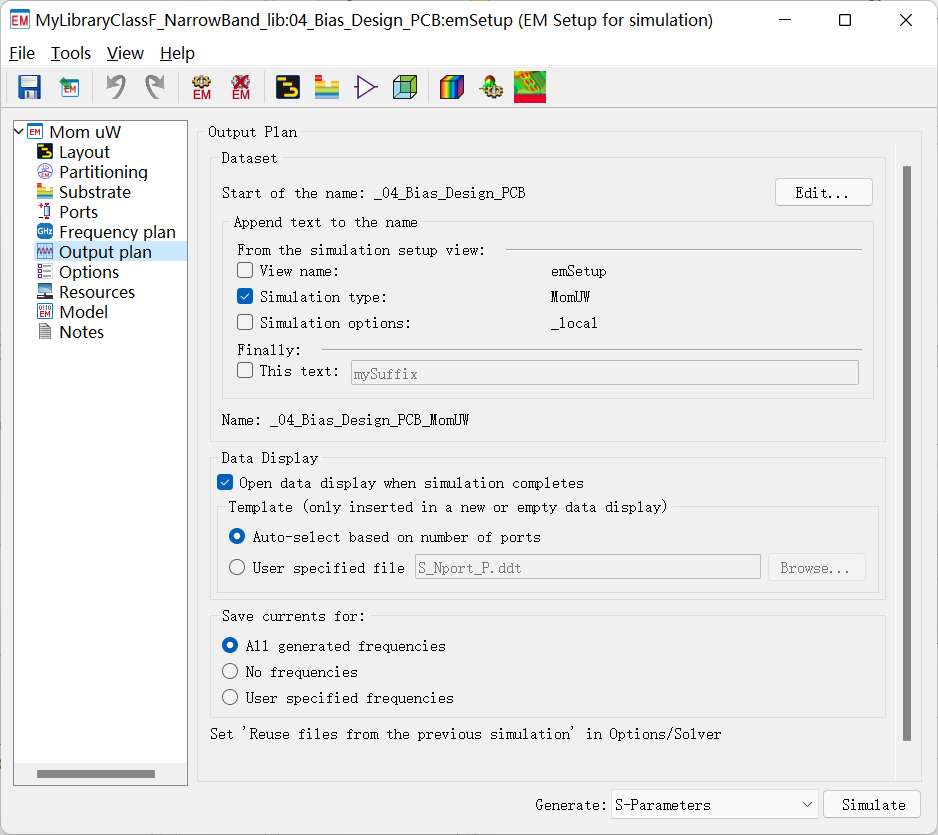Enable the This text checkbox

(245, 370)
